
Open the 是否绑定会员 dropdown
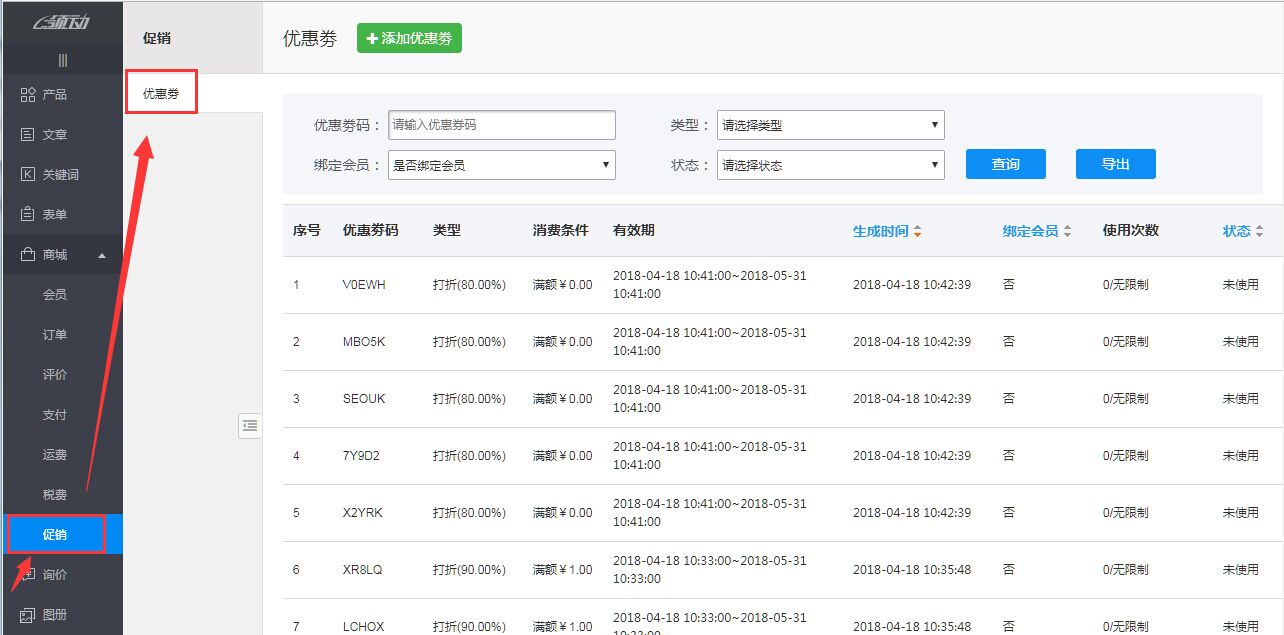click(501, 164)
